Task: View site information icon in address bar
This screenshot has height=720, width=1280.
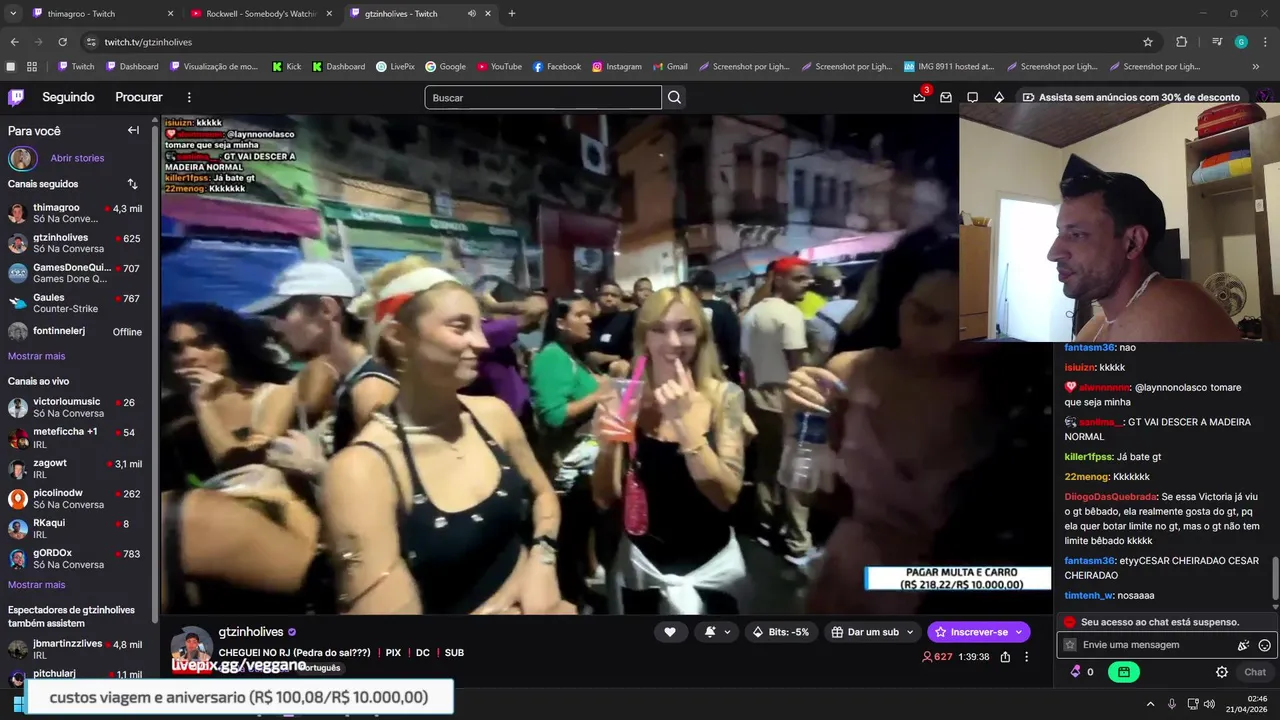Action: [x=91, y=42]
